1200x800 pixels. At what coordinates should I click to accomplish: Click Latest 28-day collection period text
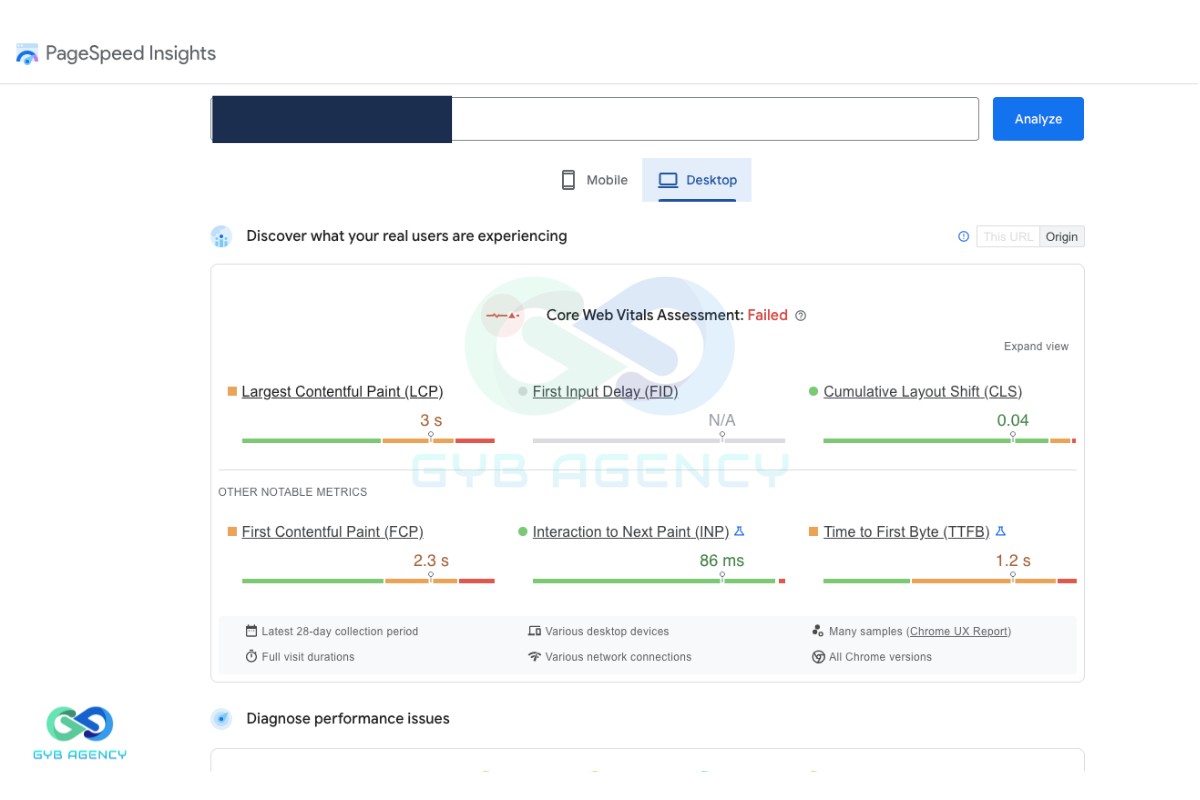(x=340, y=631)
